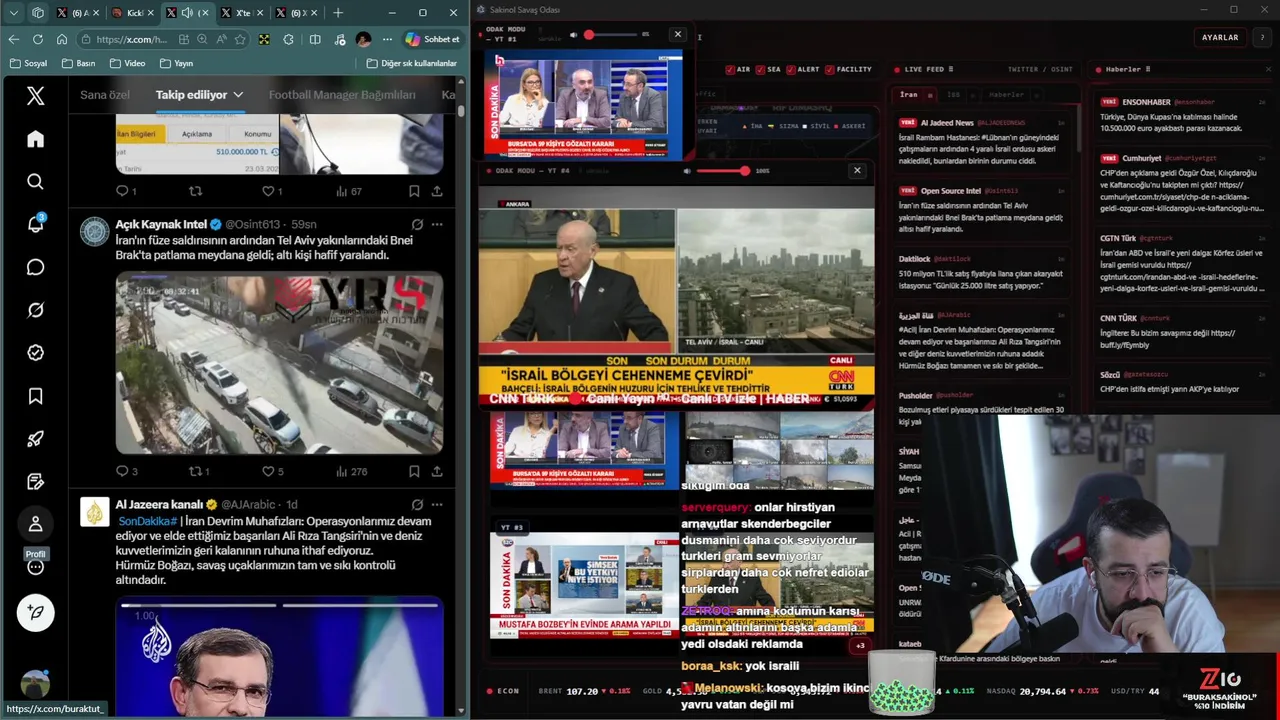1280x720 pixels.
Task: Switch to the Kick browser tab
Action: click(x=131, y=13)
